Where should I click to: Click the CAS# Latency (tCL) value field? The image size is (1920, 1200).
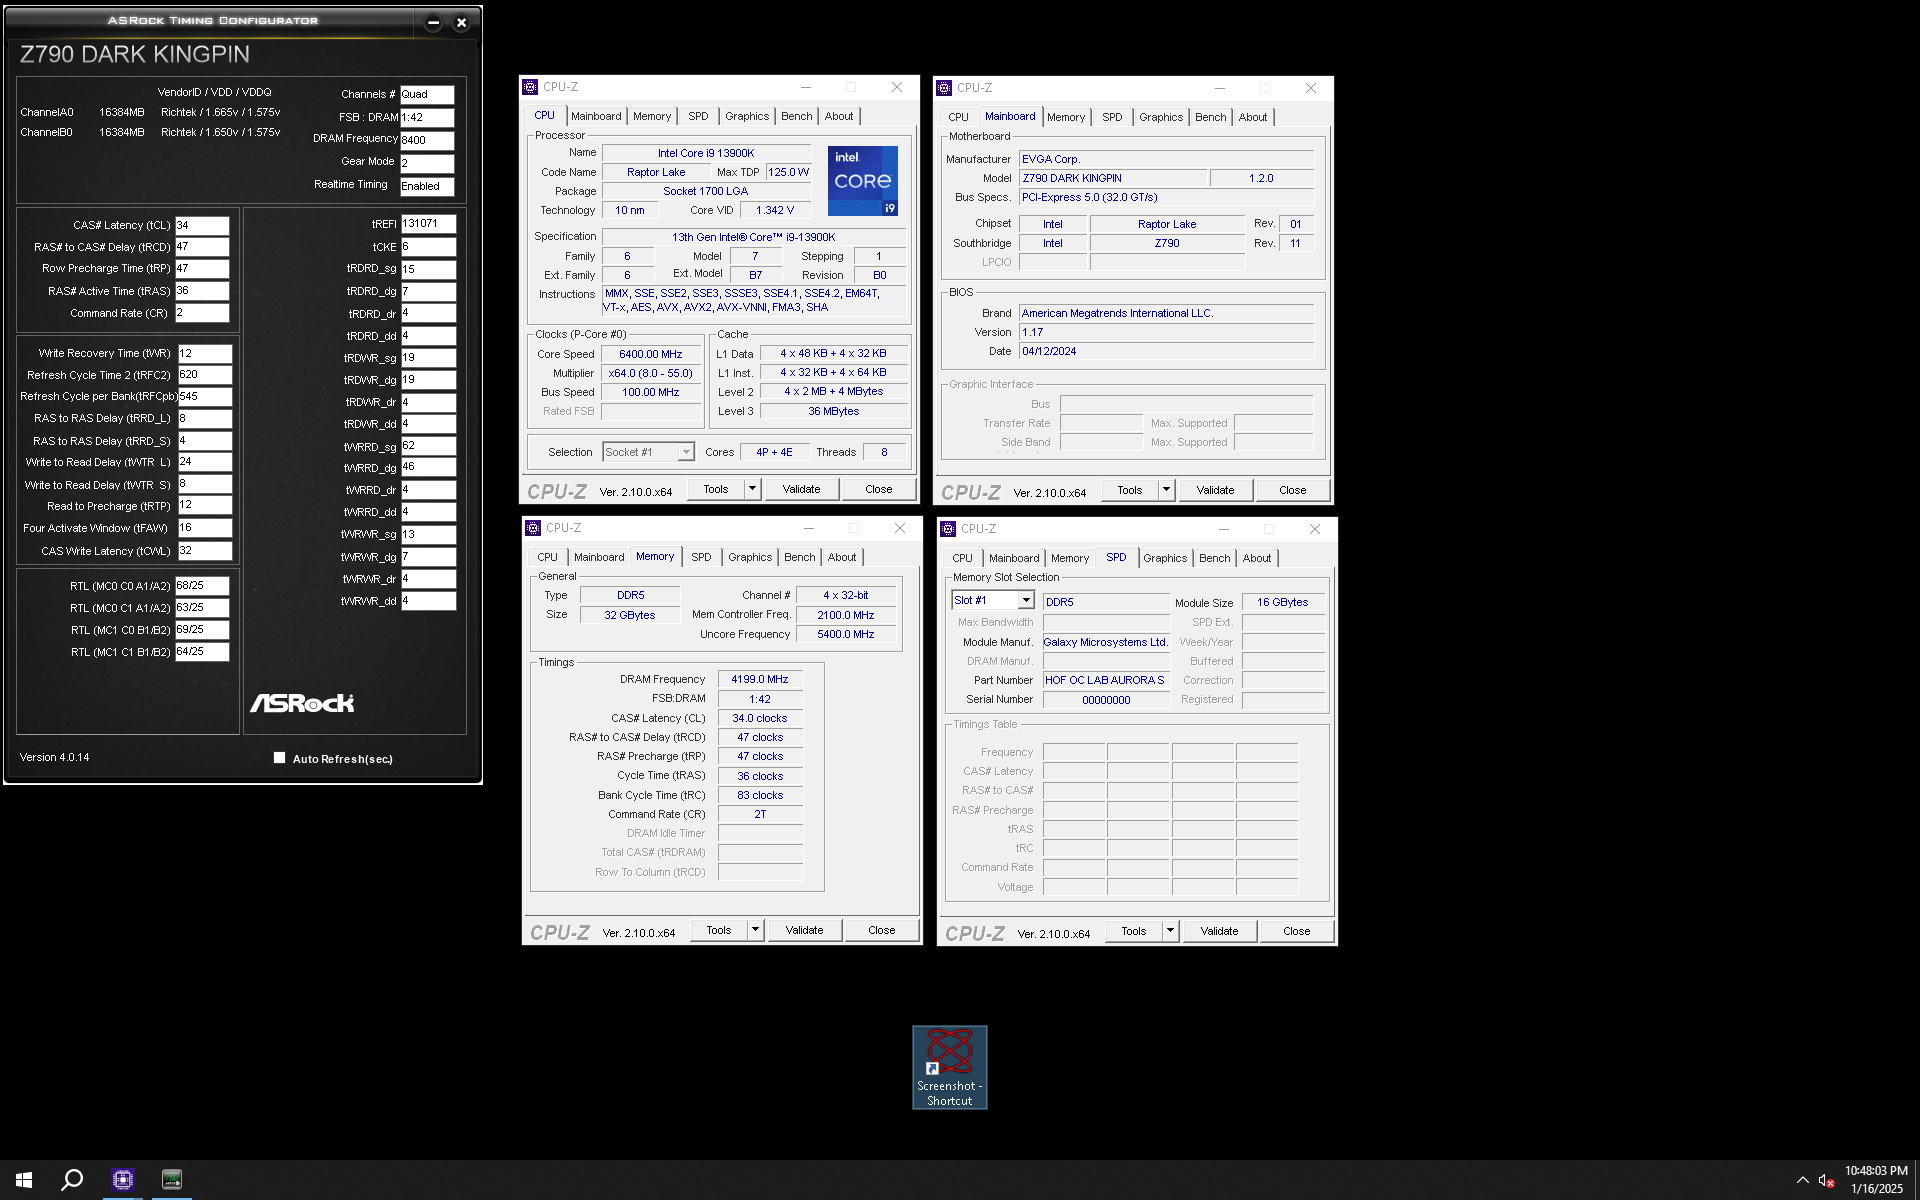click(x=202, y=225)
